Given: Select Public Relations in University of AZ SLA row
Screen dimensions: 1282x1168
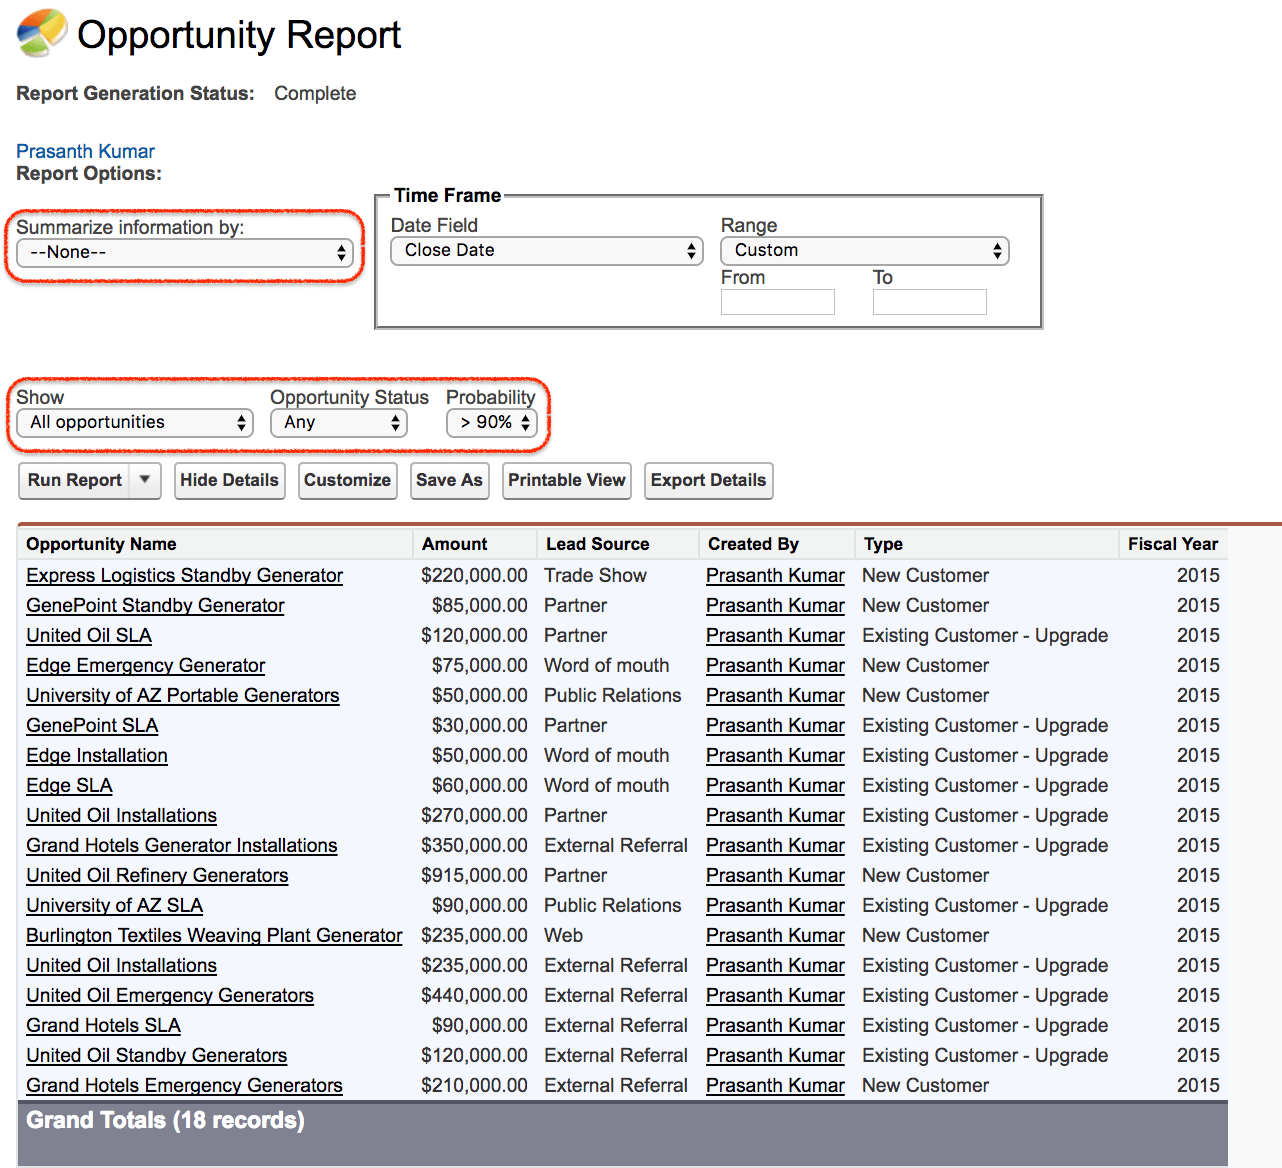Looking at the screenshot, I should click(x=612, y=905).
